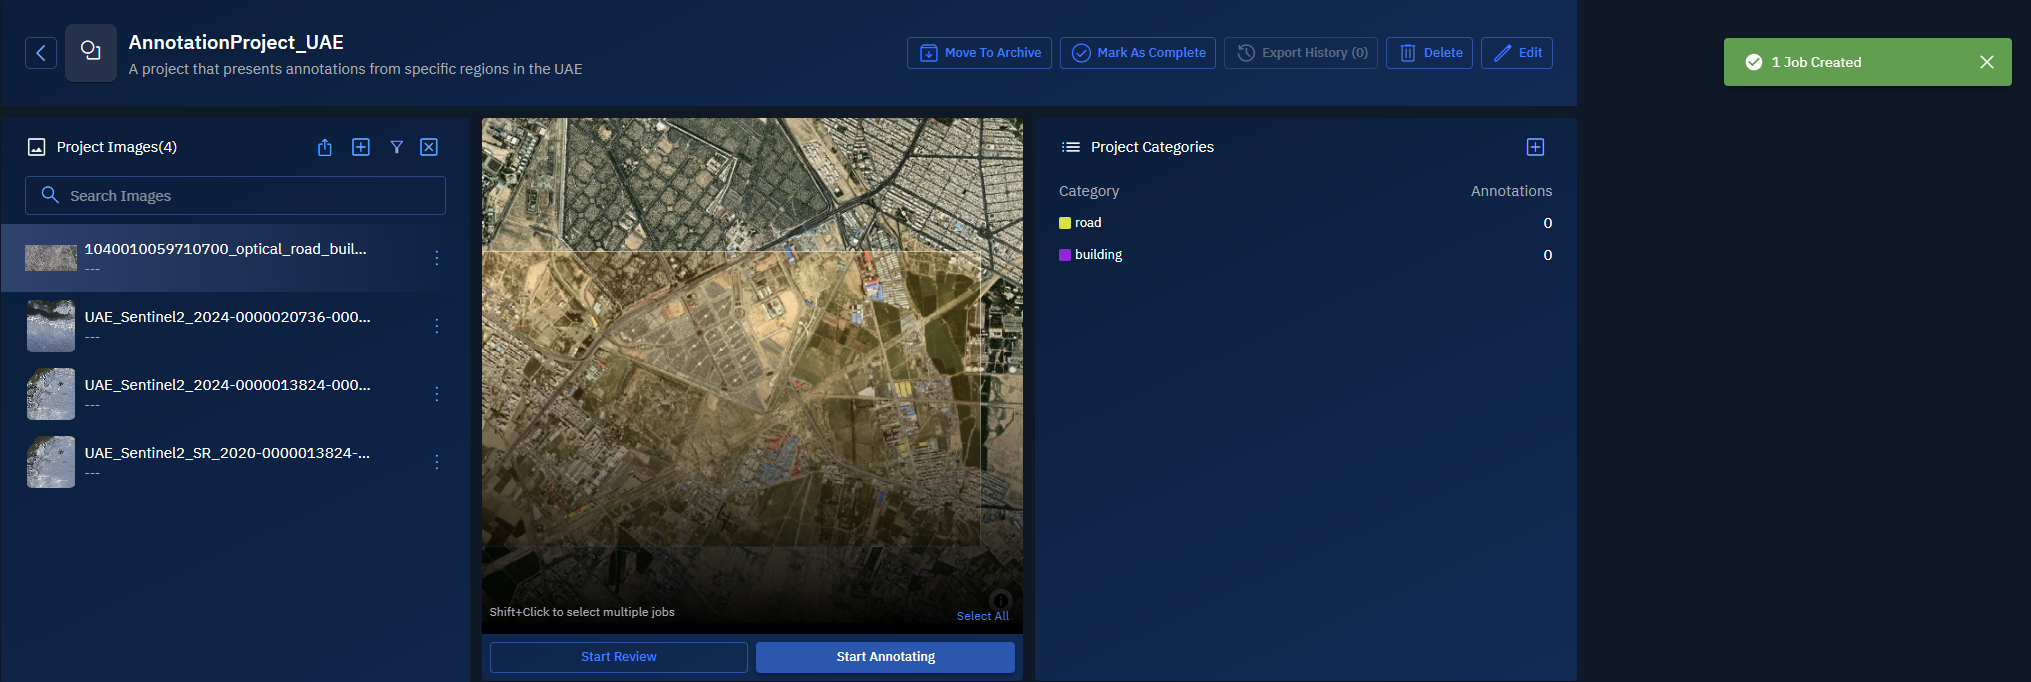
Task: Click the Select All link
Action: click(x=982, y=616)
